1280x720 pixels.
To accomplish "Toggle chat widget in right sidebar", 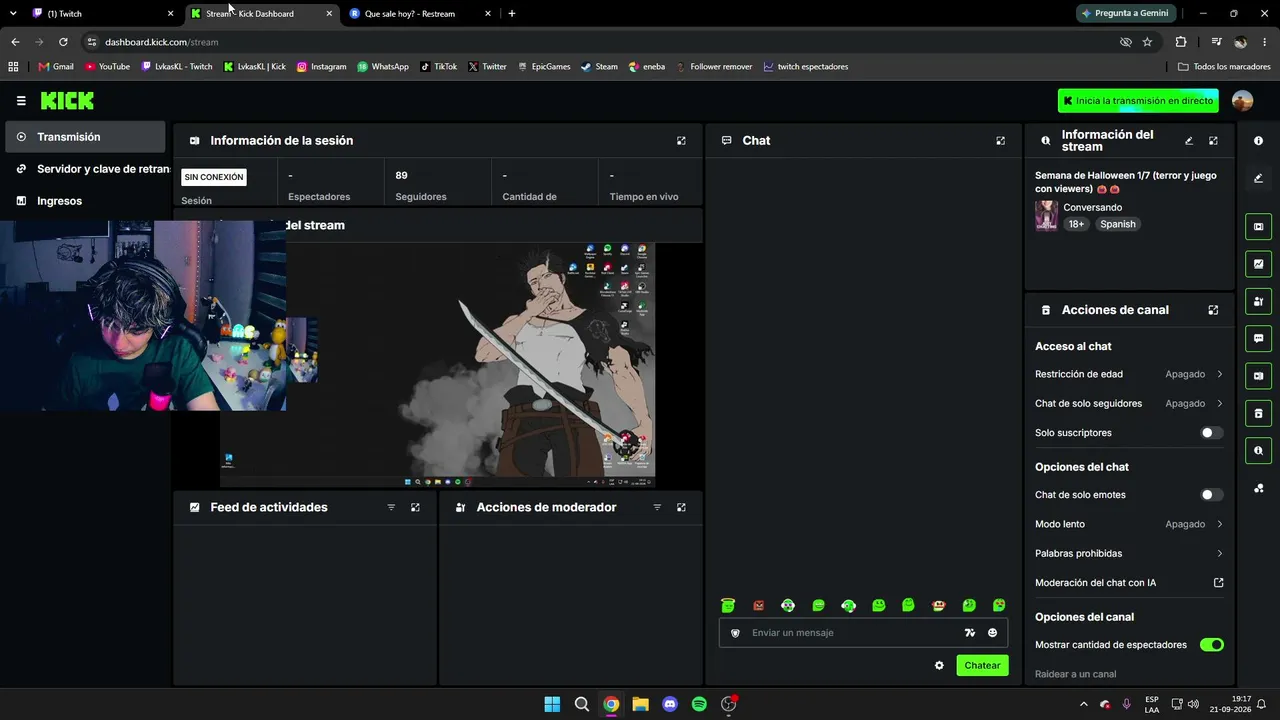I will [1258, 339].
